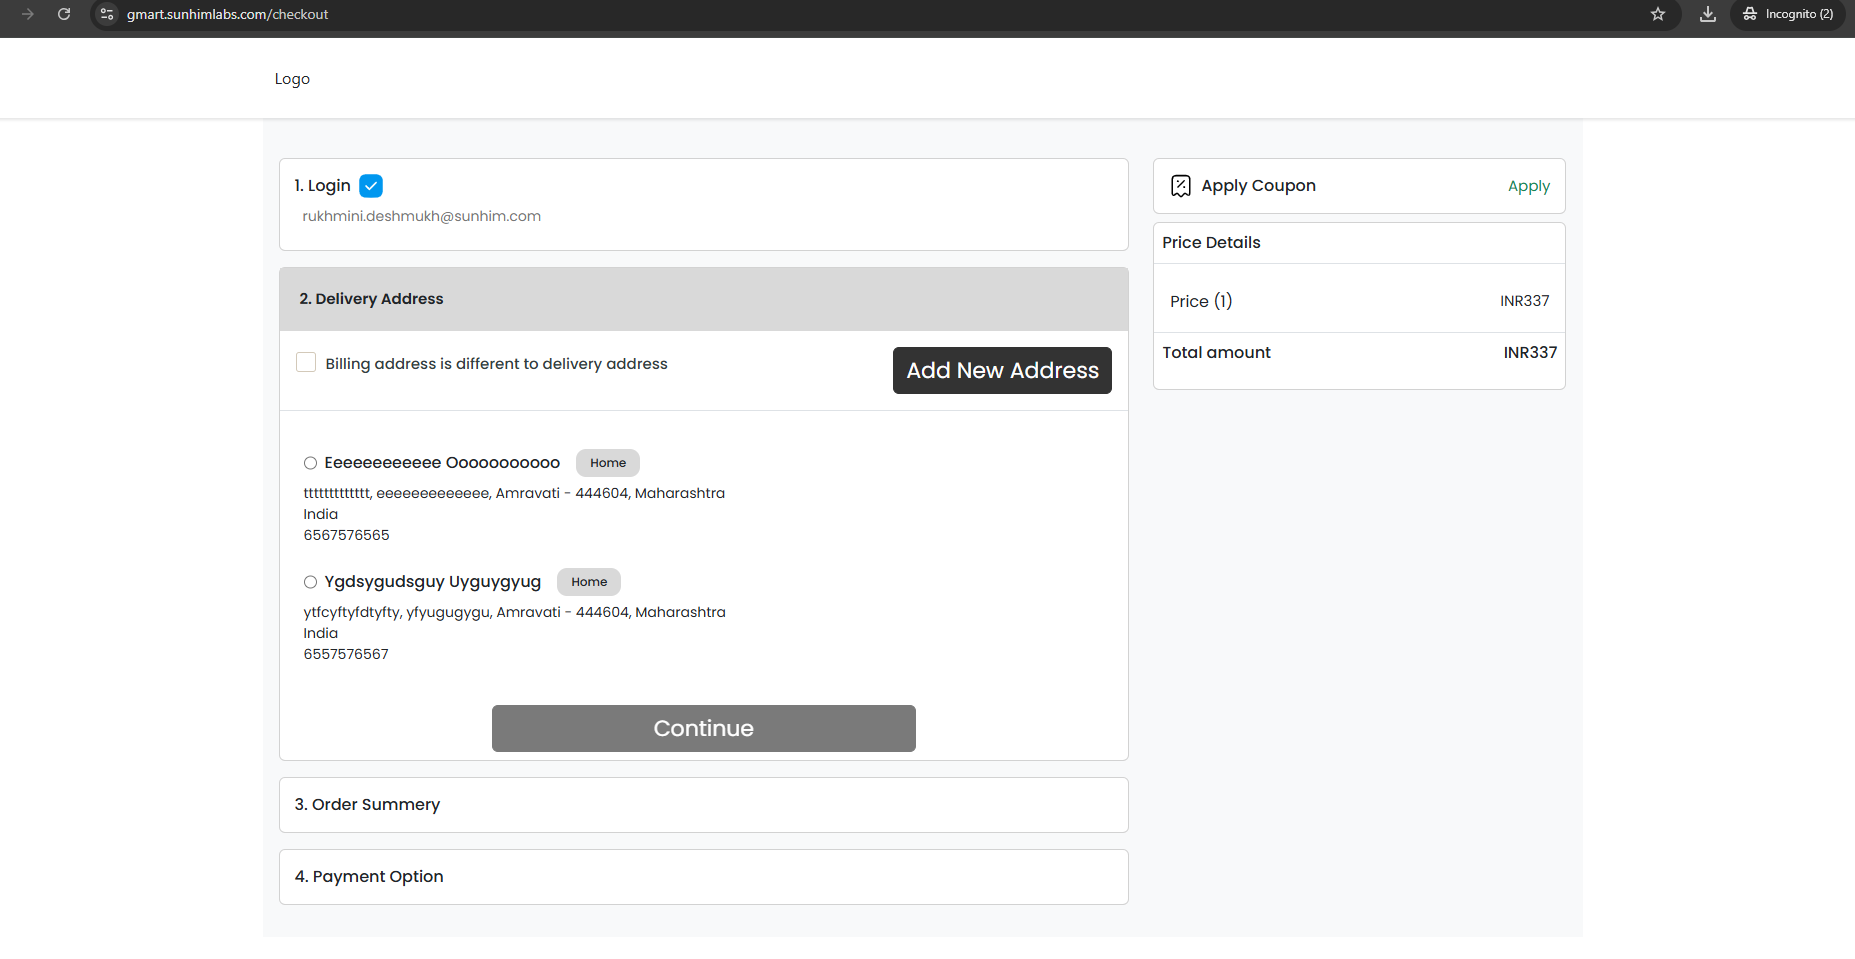Screen dimensions: 1855x959
Task: Open the 2. Delivery Address section header
Action: point(704,299)
